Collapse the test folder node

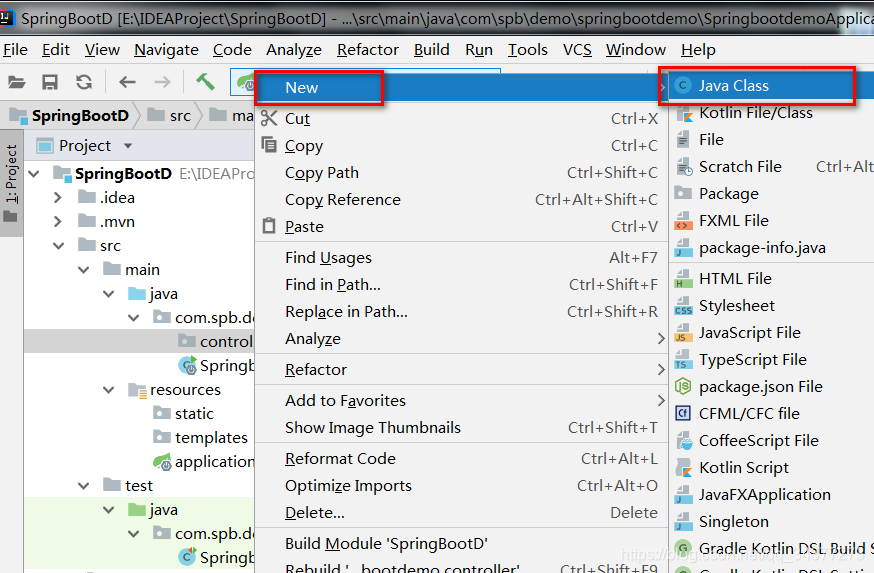84,486
